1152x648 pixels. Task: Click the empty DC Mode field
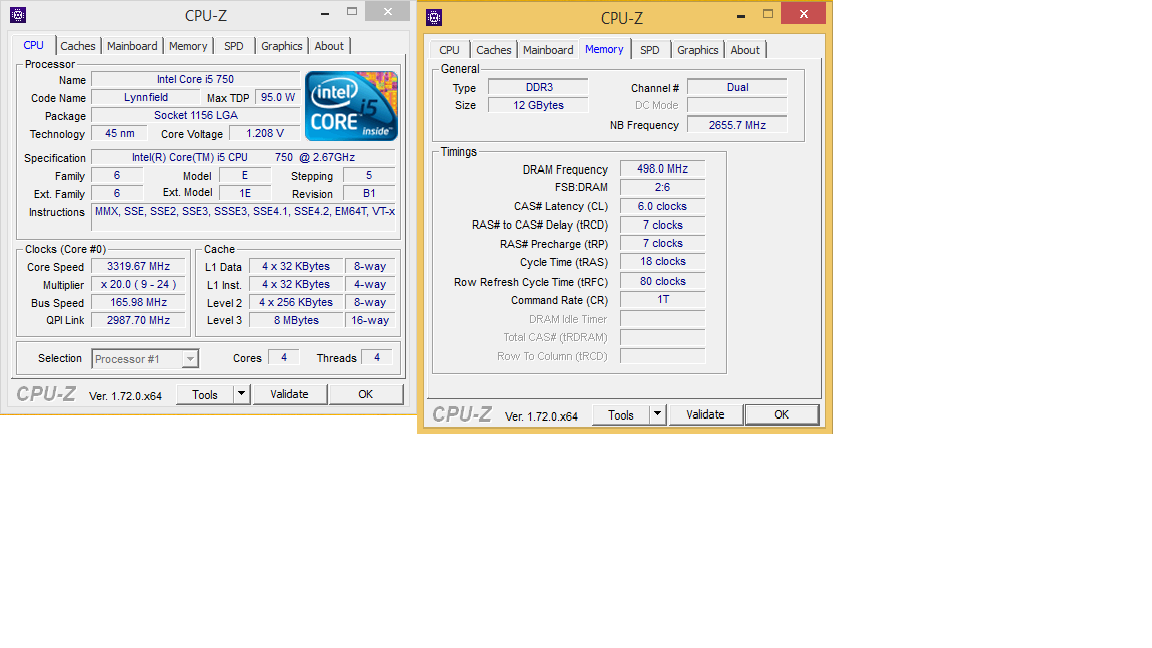[737, 105]
